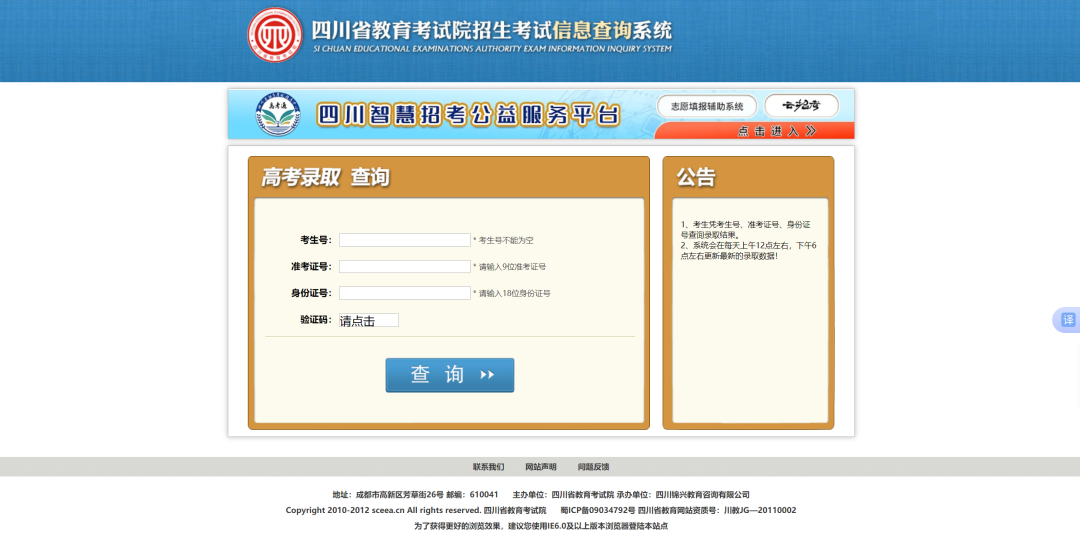Click the 四川智慧招考公益服务平台 banner title
The image size is (1080, 543).
coord(468,114)
